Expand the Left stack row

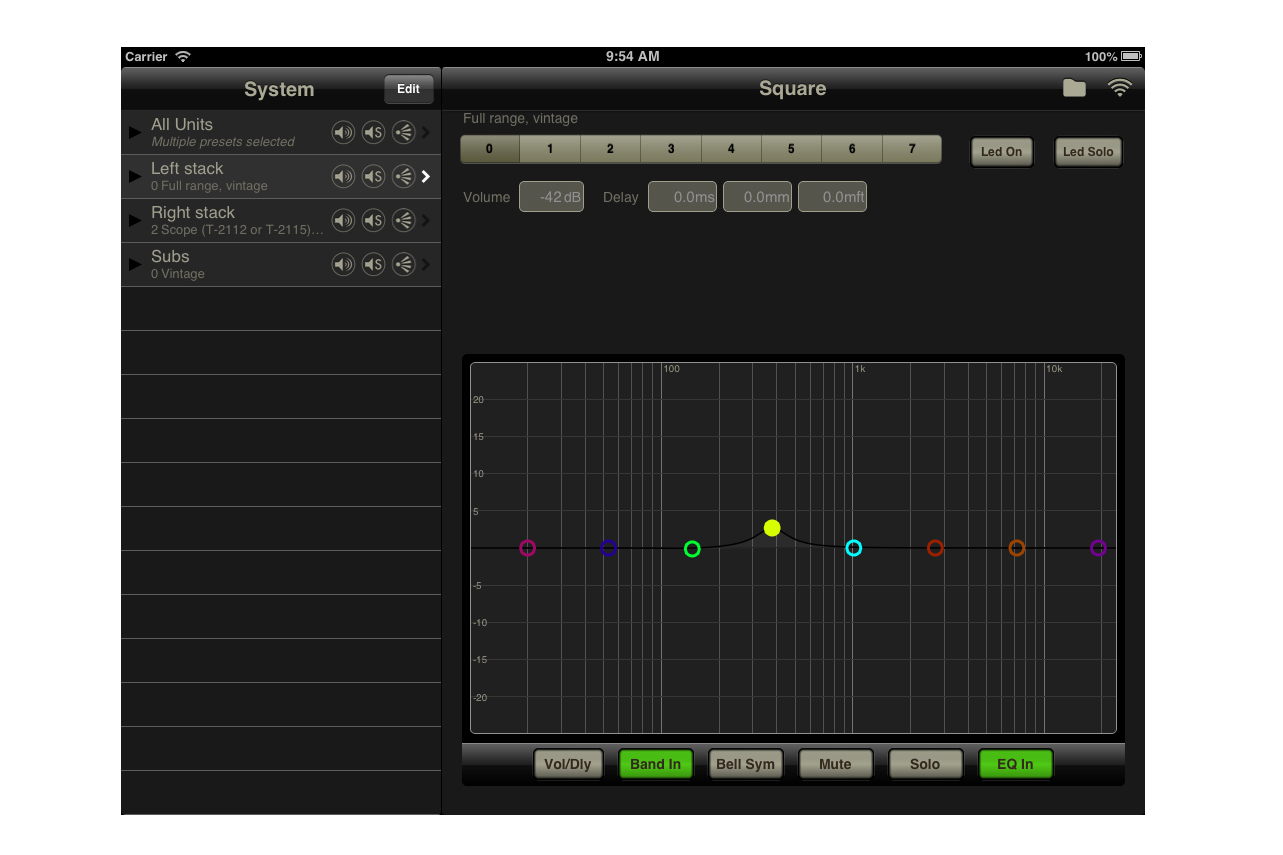point(427,176)
